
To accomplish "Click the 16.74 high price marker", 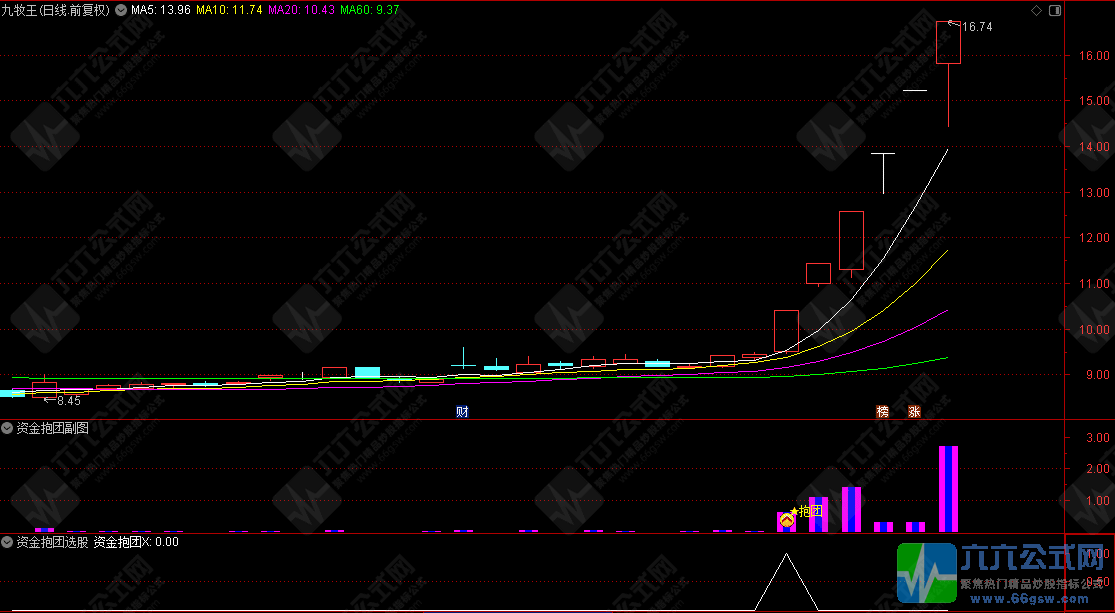I will pos(975,27).
